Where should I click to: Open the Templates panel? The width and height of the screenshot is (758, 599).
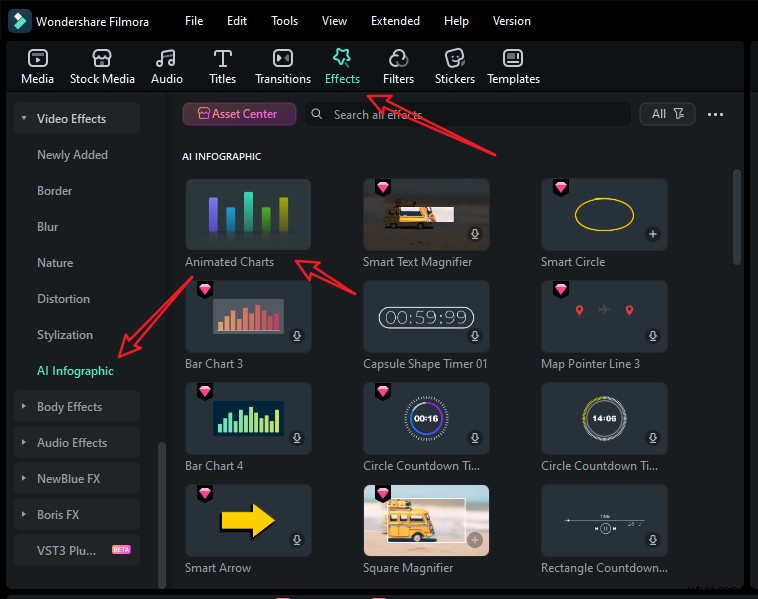point(513,59)
